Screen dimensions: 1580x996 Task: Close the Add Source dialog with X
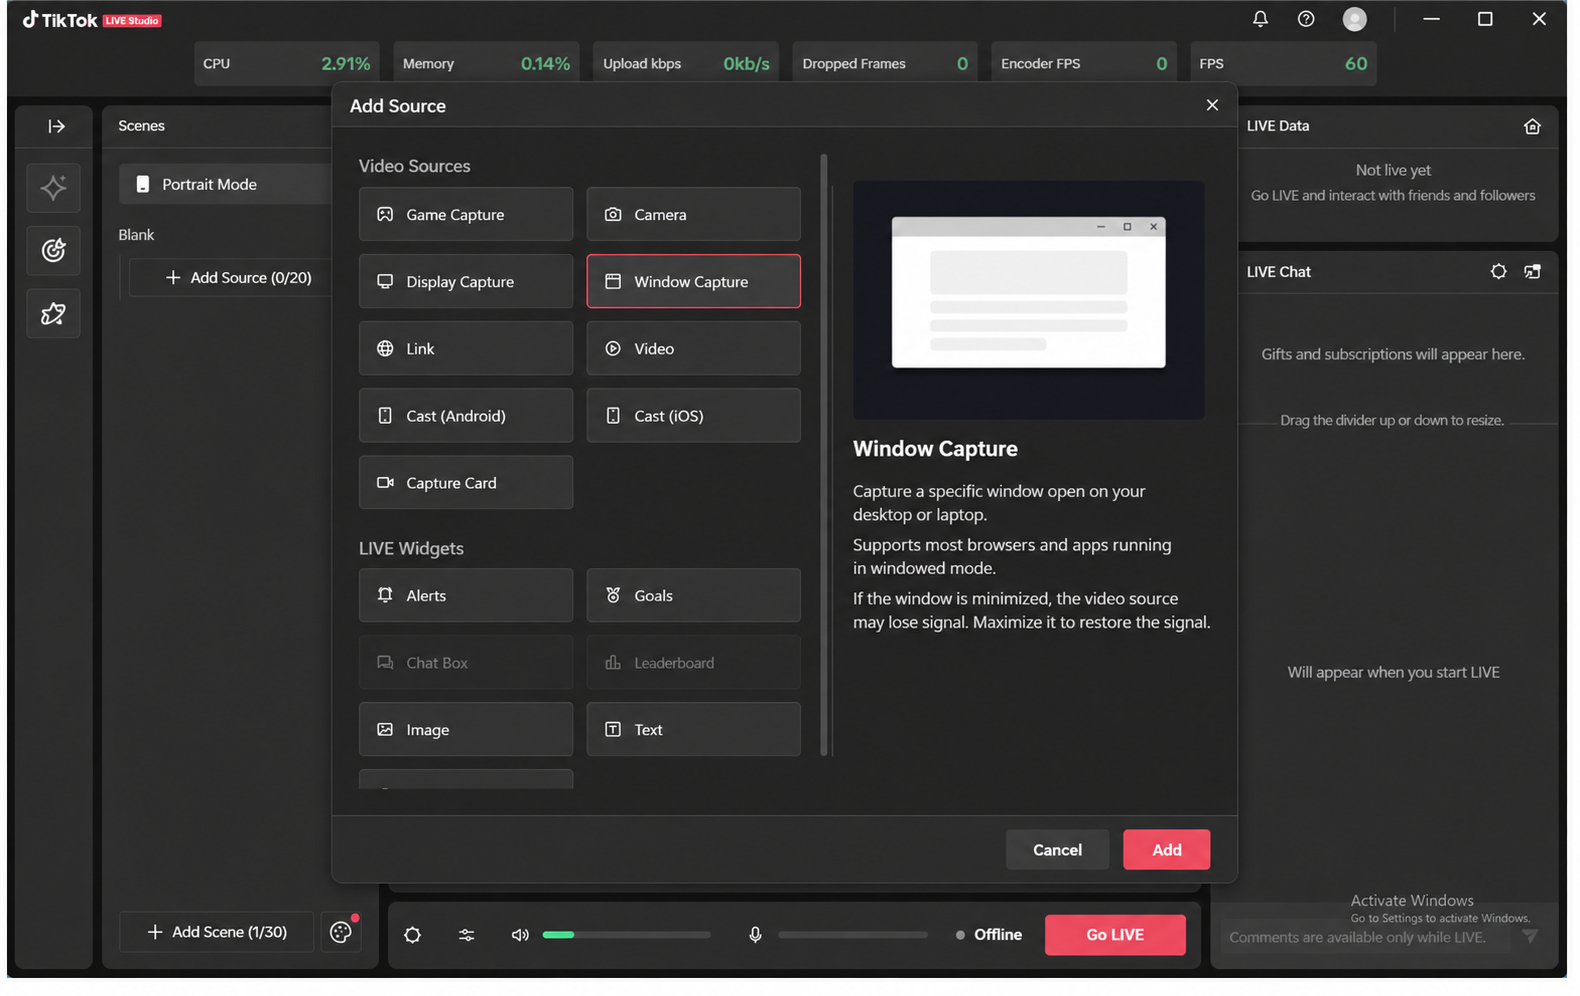(1212, 105)
